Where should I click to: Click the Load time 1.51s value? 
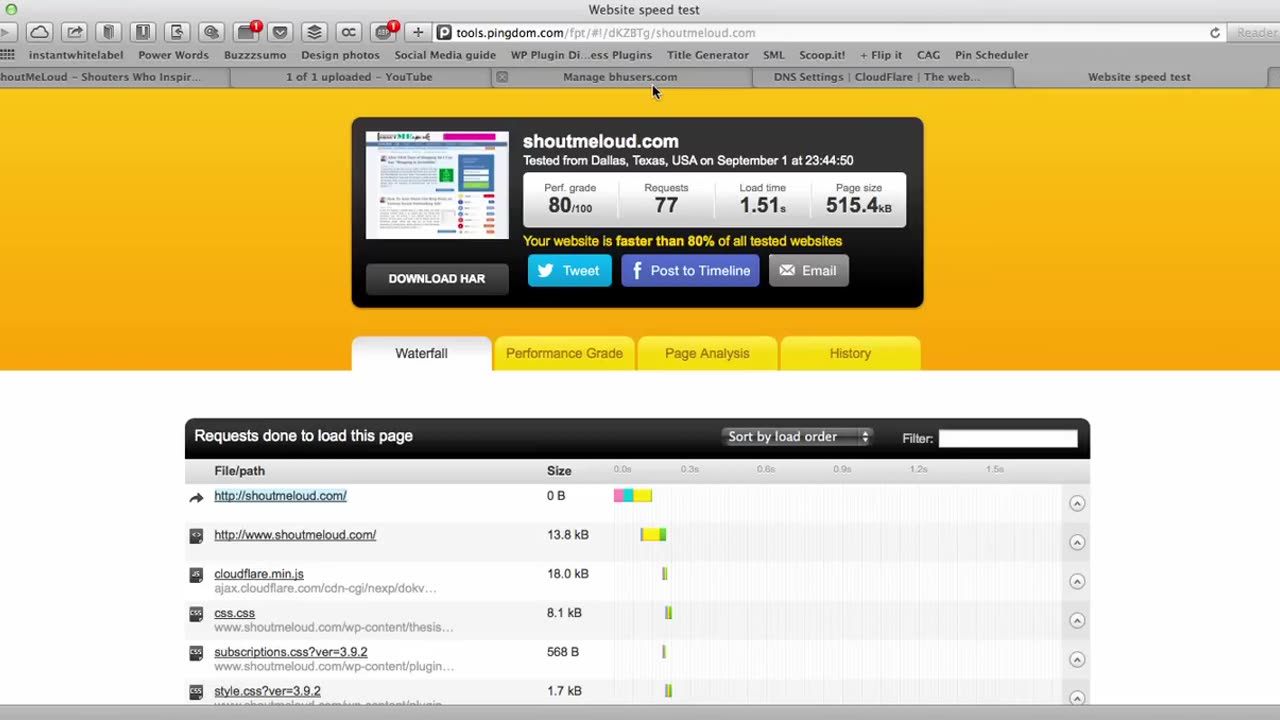point(762,205)
